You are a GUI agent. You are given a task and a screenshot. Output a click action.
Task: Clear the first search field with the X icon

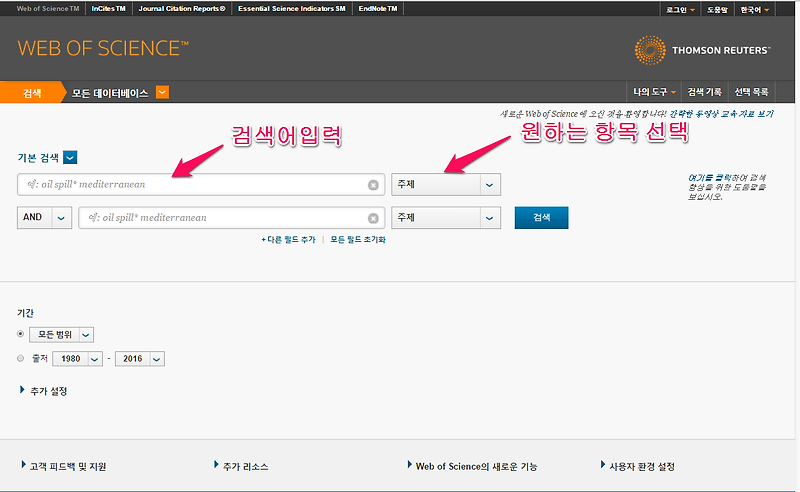[x=373, y=185]
